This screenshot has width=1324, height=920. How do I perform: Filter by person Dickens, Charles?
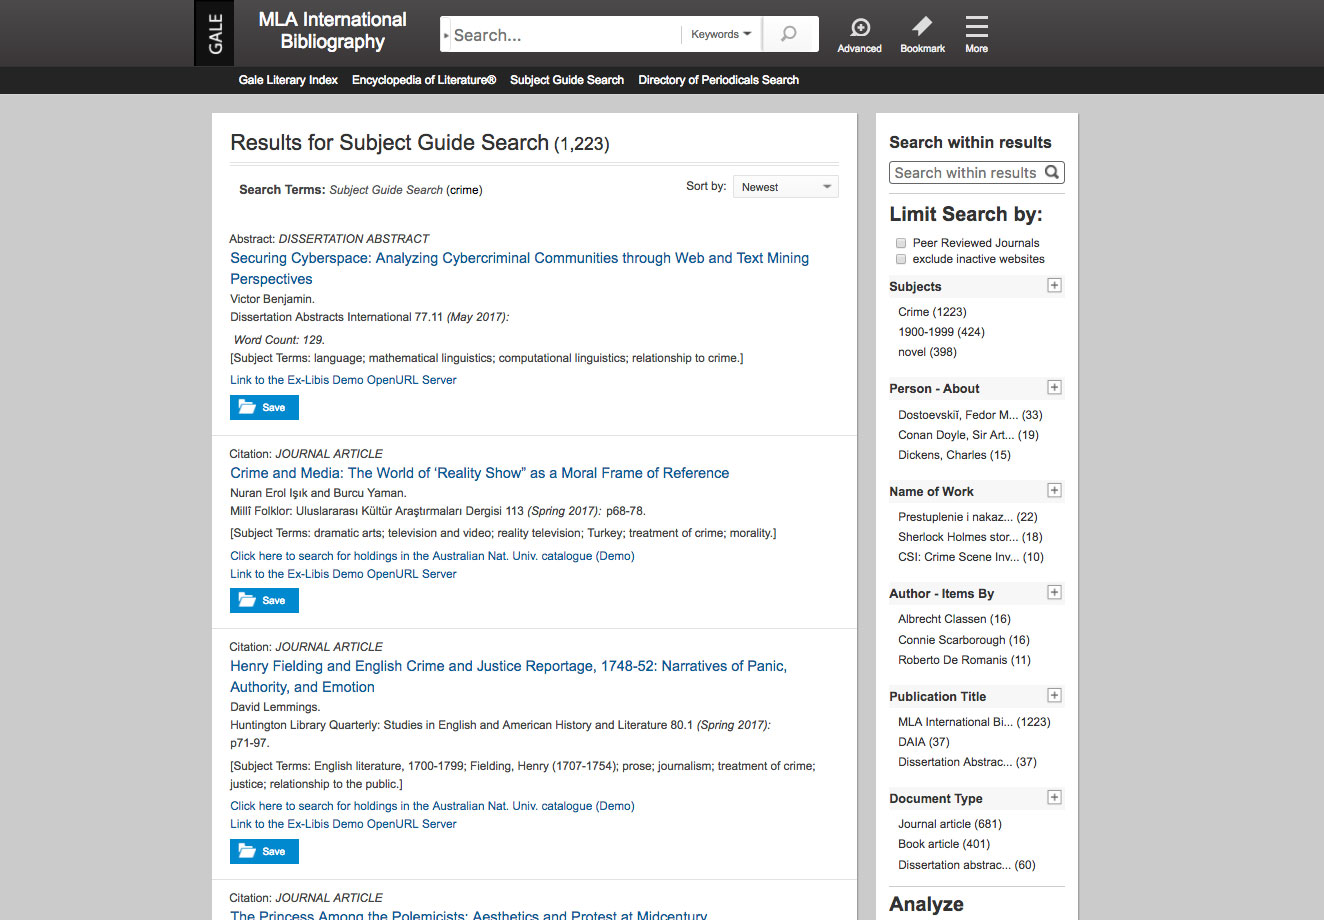pos(954,455)
